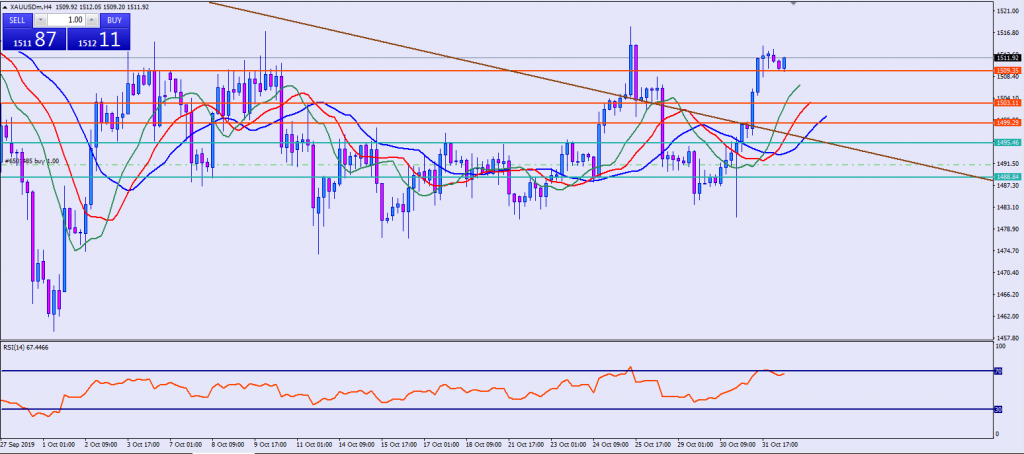Click the RSI 30 oversold level tag

tap(999, 409)
